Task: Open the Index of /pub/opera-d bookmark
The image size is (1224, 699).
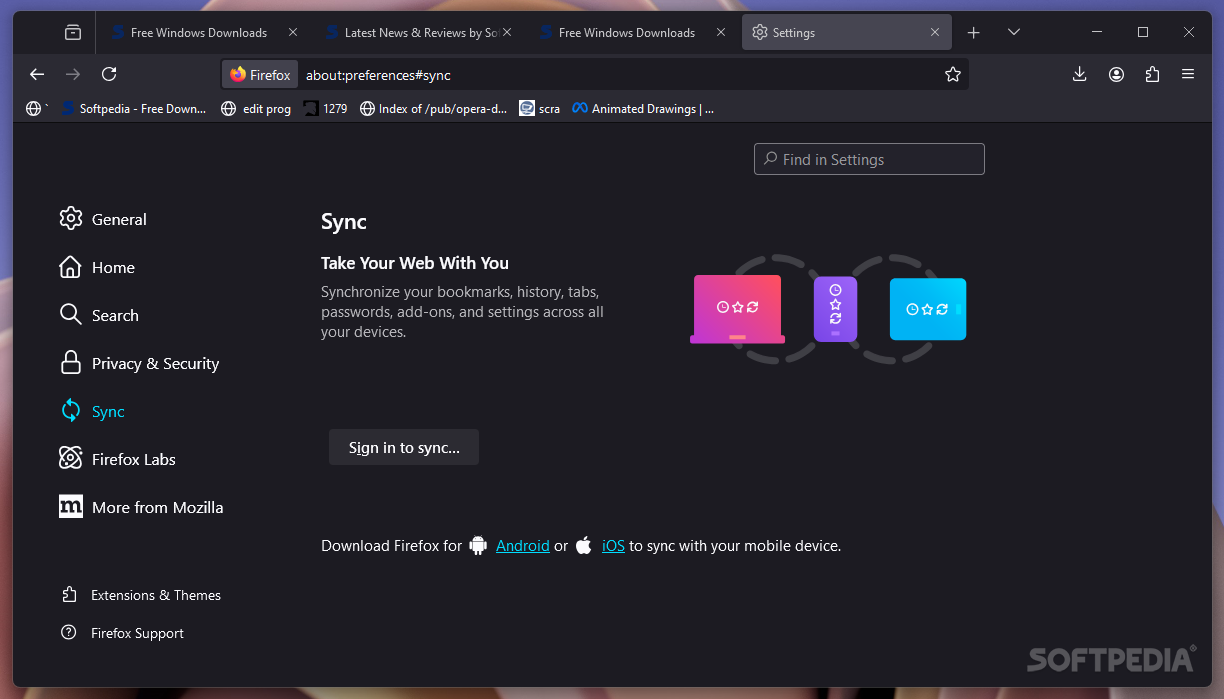Action: [433, 109]
